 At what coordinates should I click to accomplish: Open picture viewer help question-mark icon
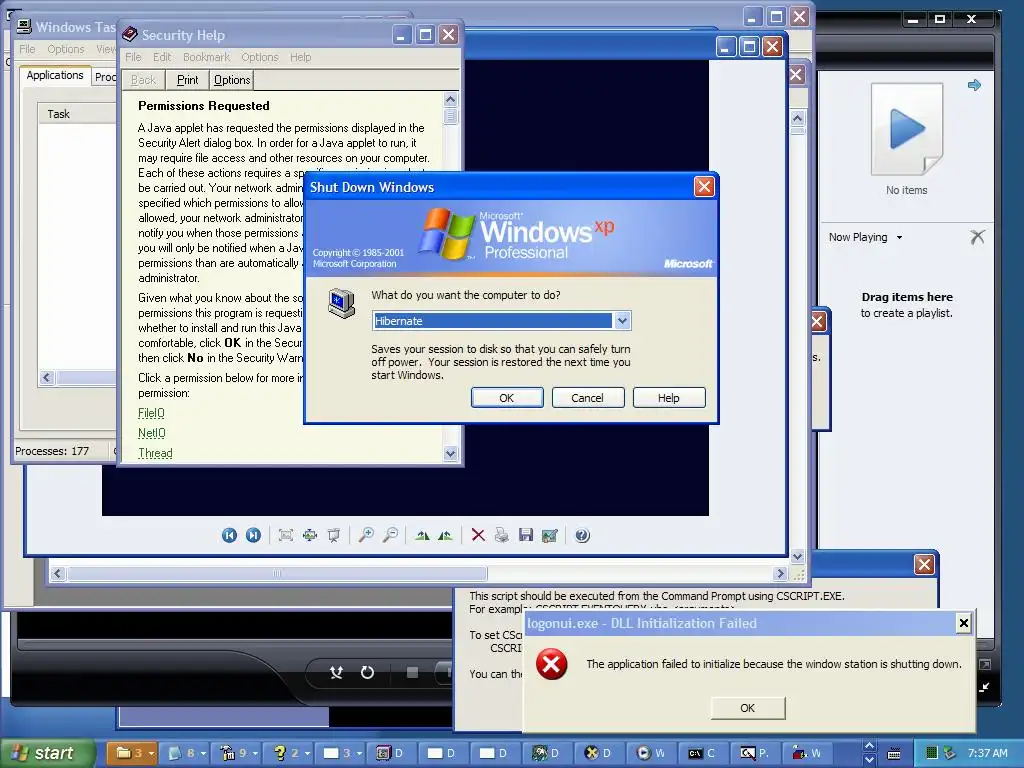click(x=582, y=536)
